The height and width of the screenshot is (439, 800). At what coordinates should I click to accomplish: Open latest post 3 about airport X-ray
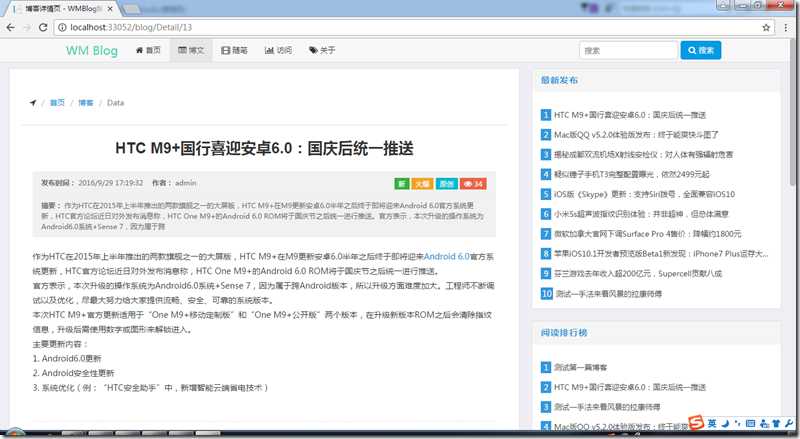coord(643,154)
